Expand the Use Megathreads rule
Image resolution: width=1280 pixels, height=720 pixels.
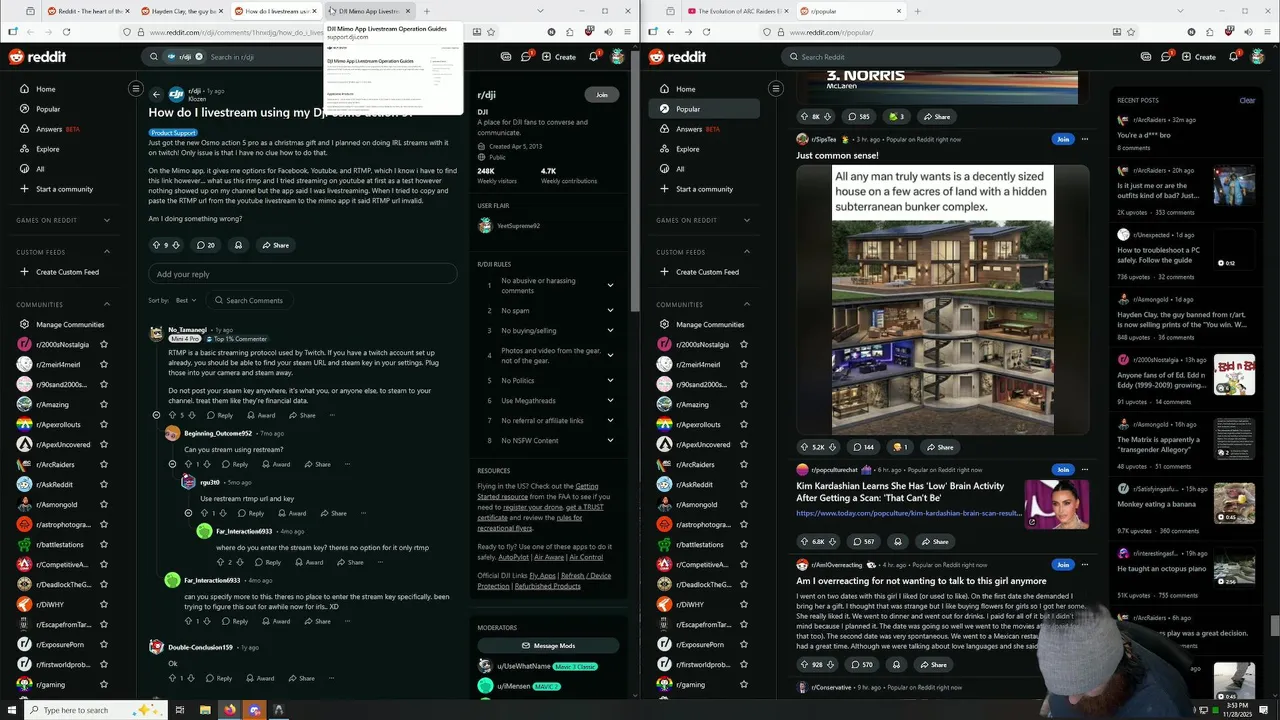click(x=610, y=401)
